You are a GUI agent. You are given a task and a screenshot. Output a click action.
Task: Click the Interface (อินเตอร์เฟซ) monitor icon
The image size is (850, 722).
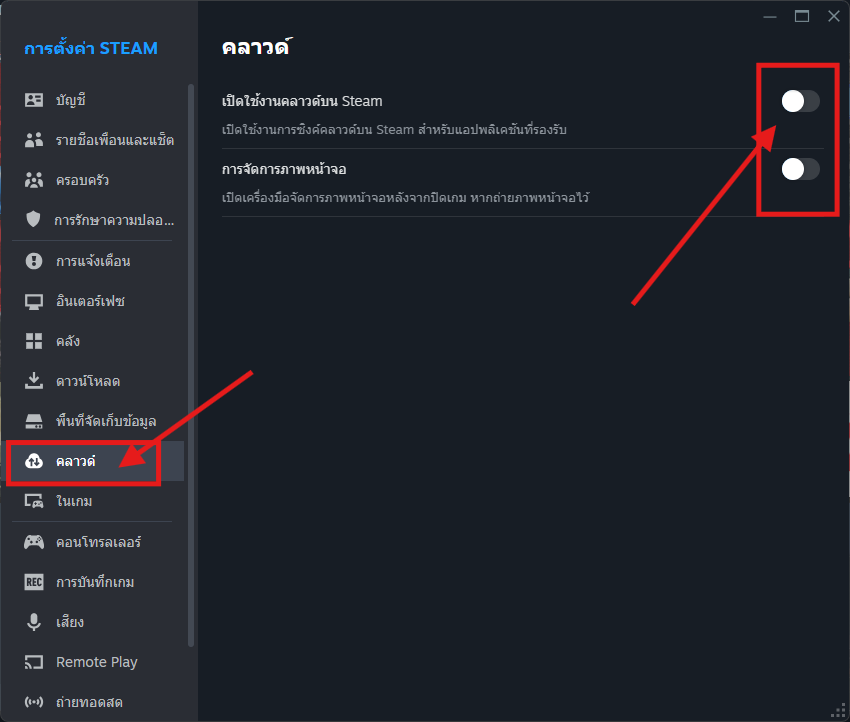pos(34,301)
